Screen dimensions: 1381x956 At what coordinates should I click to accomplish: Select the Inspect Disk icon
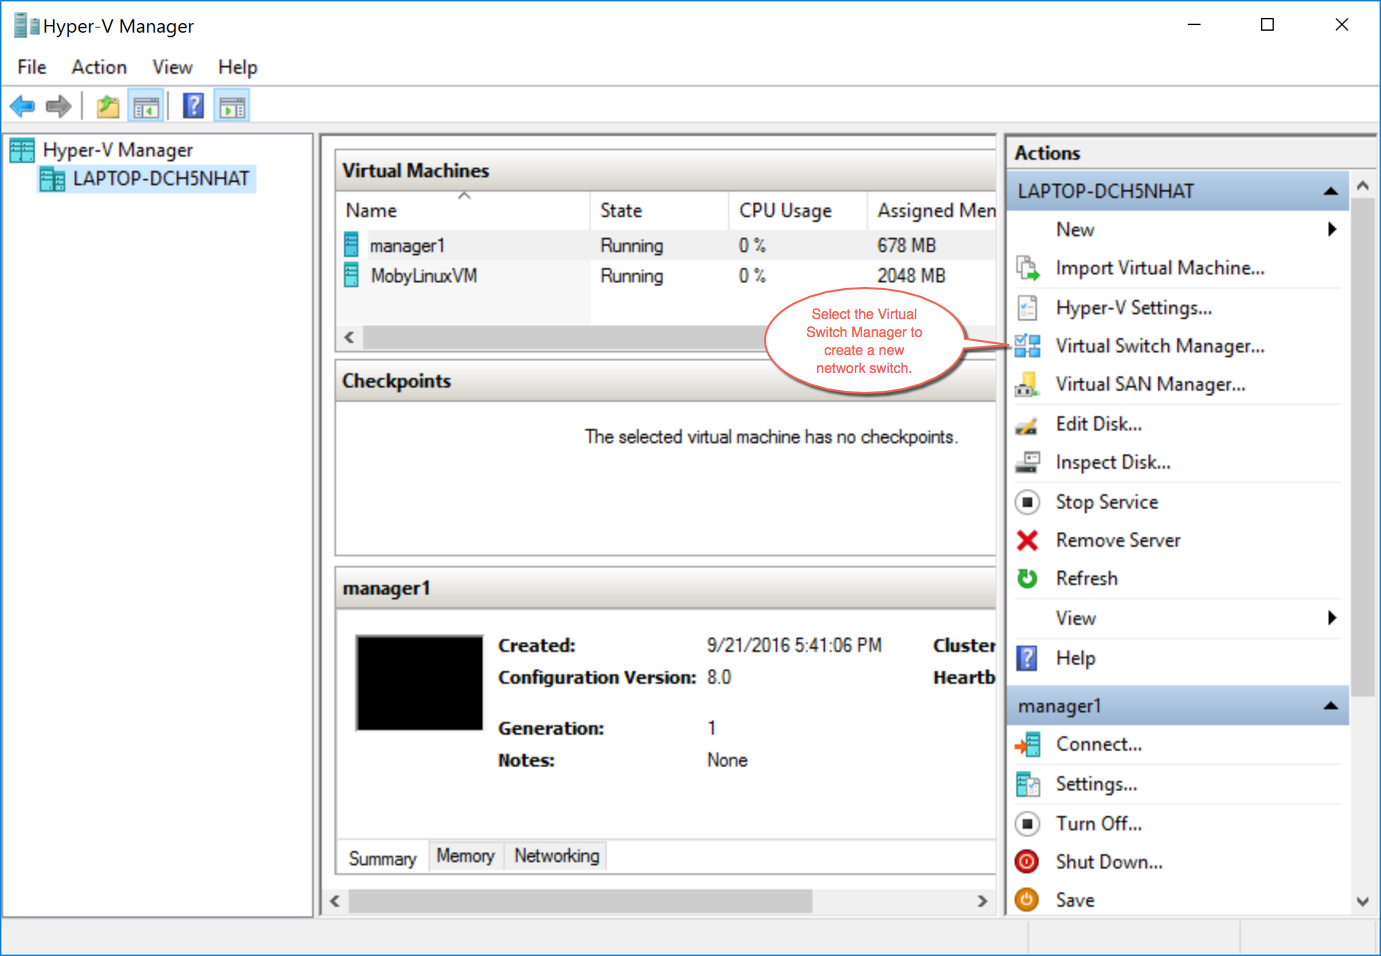coord(1026,461)
